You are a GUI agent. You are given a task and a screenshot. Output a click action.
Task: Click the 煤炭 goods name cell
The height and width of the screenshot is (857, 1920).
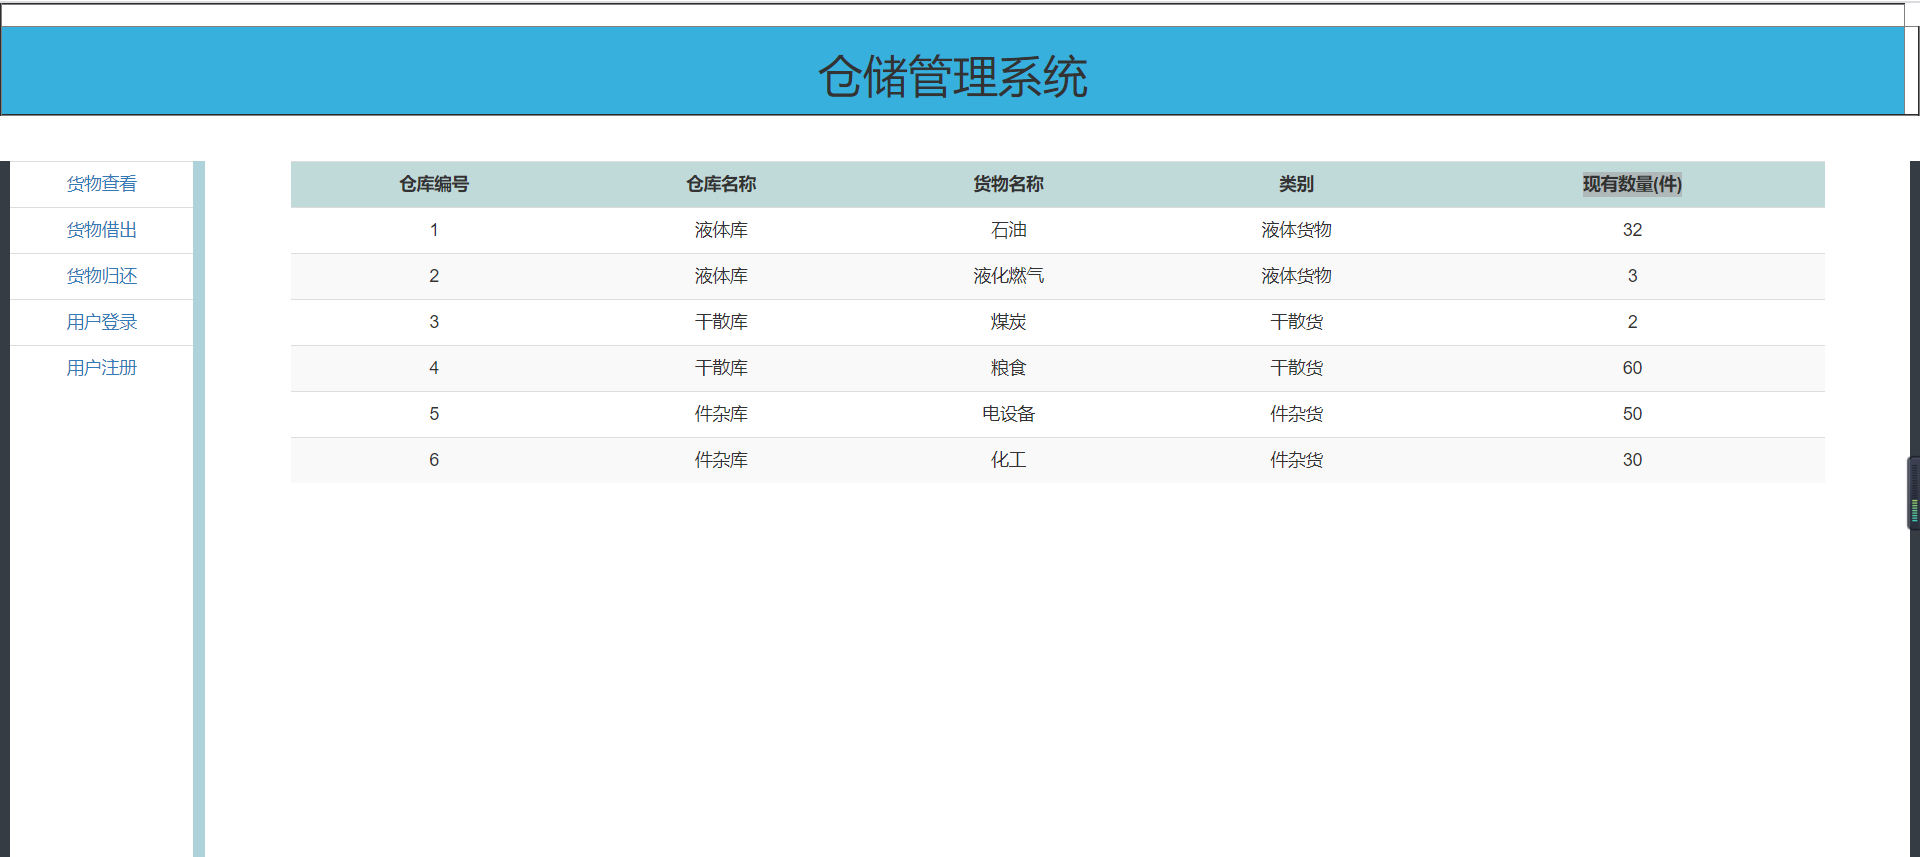(x=1008, y=322)
